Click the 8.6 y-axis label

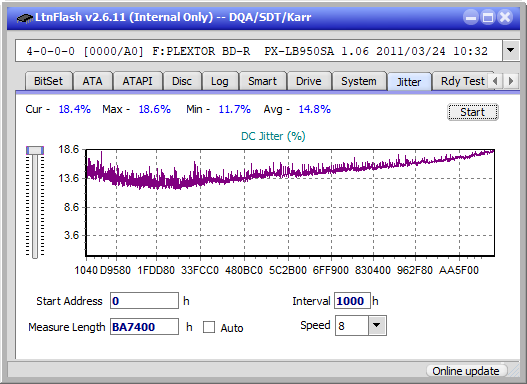[x=71, y=207]
